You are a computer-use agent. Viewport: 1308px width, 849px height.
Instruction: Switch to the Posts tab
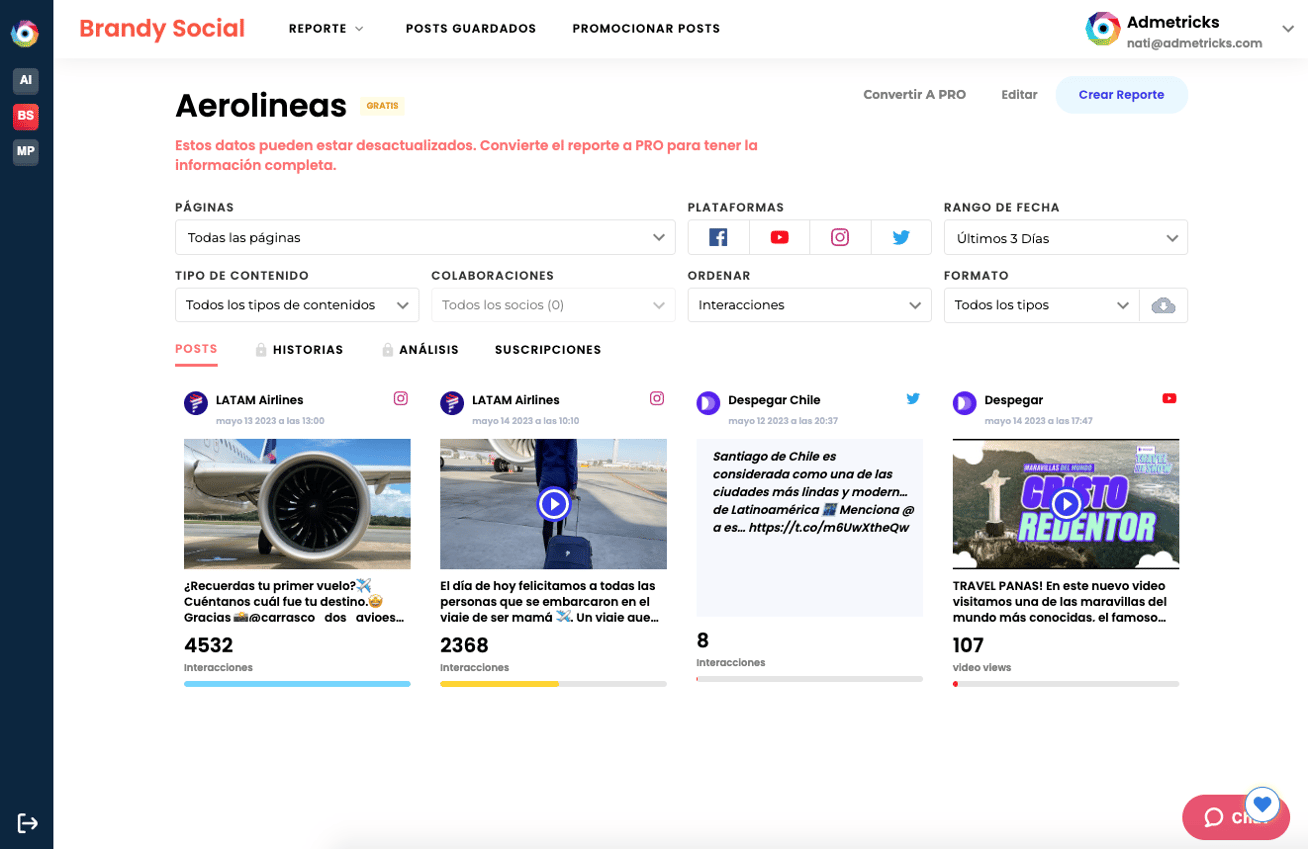point(196,350)
